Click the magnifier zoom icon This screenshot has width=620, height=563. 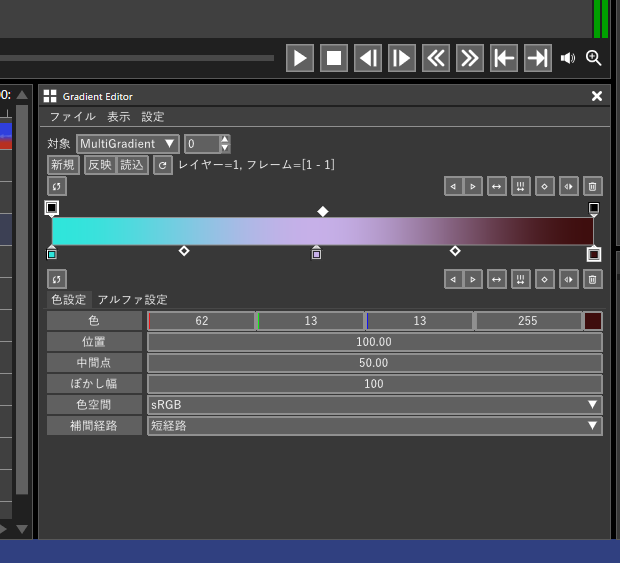594,58
